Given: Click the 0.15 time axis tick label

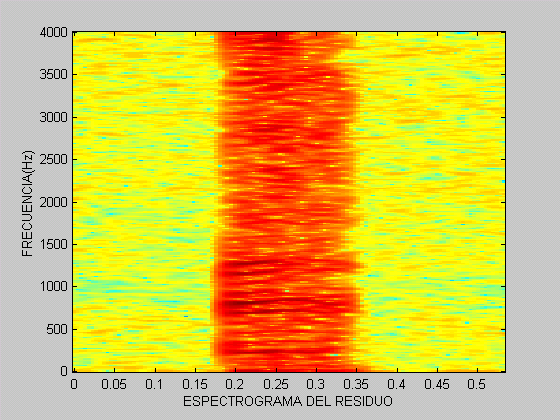Looking at the screenshot, I should coord(195,385).
